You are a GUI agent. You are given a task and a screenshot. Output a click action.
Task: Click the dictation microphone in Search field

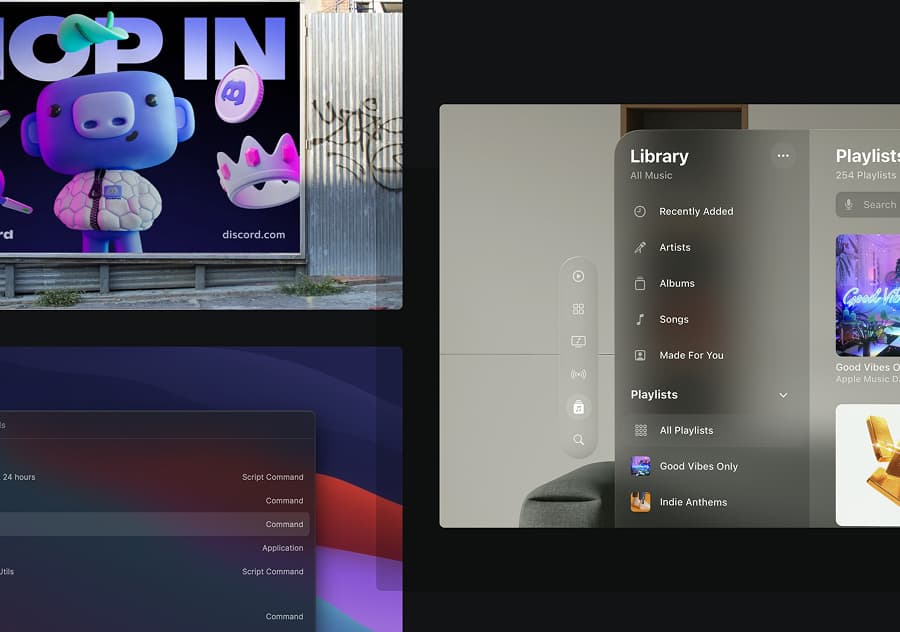849,204
